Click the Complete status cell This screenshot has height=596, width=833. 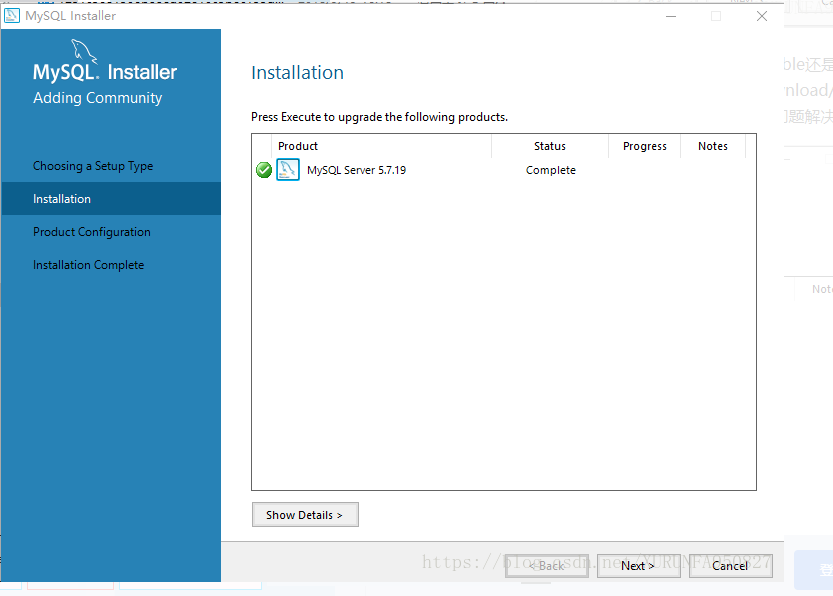(551, 170)
